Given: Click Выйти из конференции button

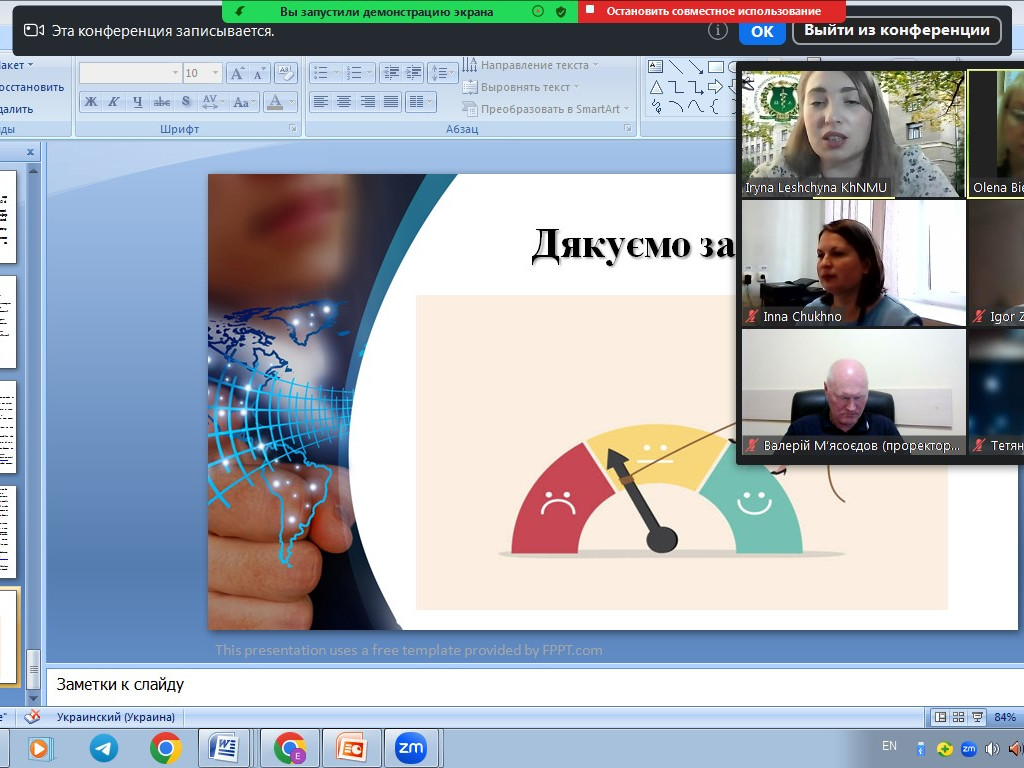Looking at the screenshot, I should pos(897,31).
